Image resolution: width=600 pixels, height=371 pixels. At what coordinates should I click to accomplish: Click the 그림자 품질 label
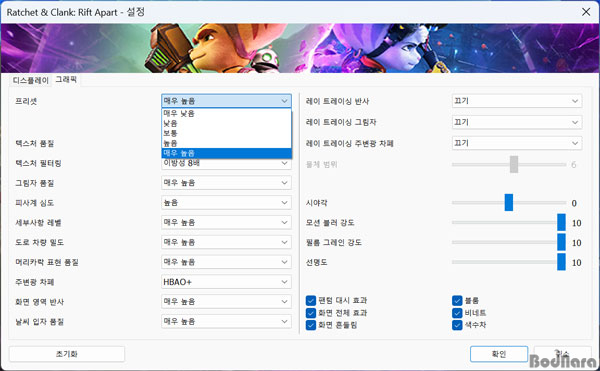click(x=34, y=183)
